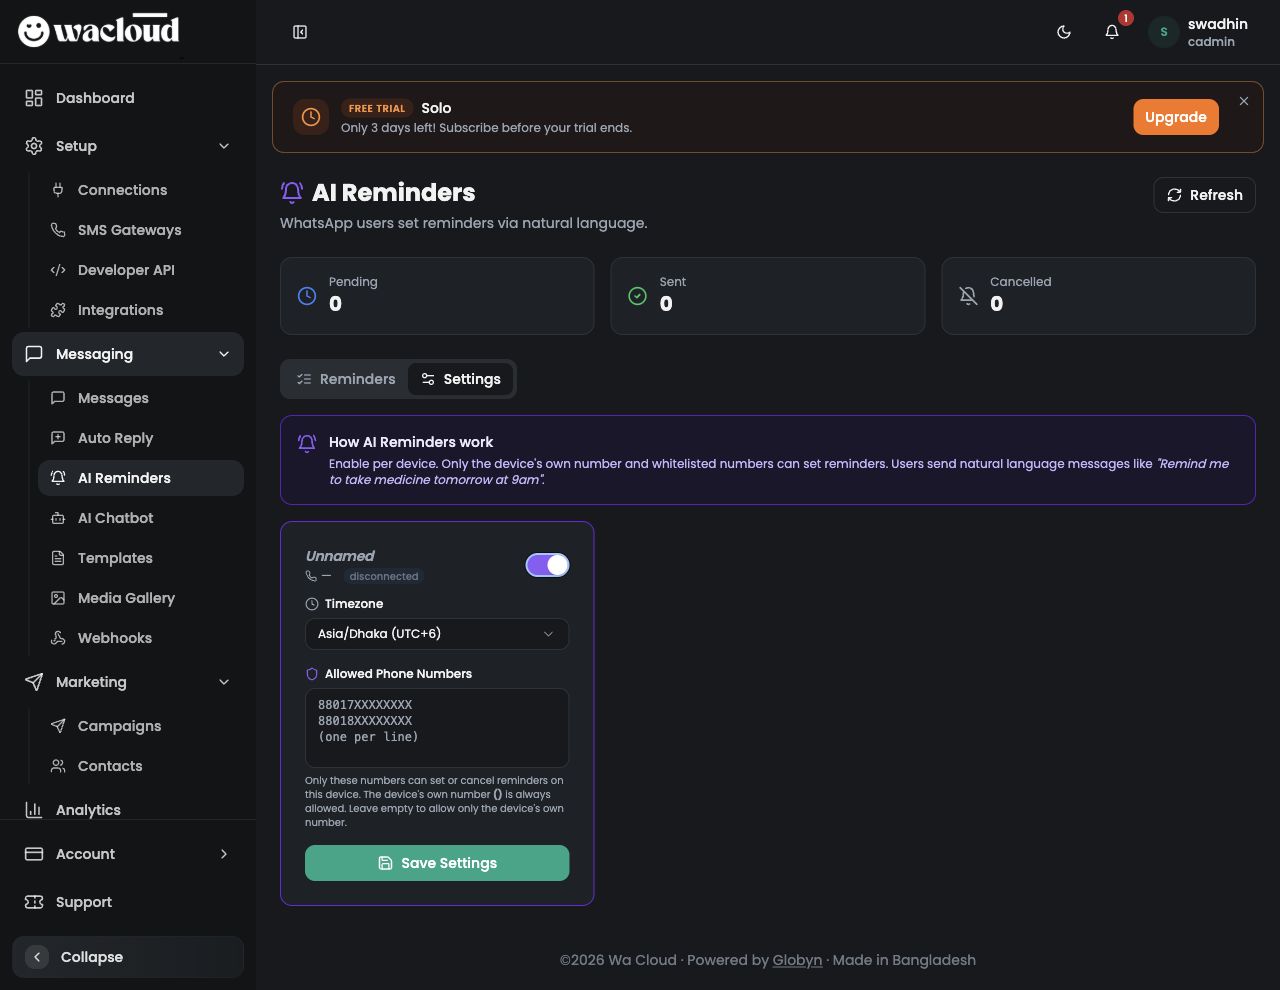Click the Allowed Phone Numbers text area

coord(437,728)
